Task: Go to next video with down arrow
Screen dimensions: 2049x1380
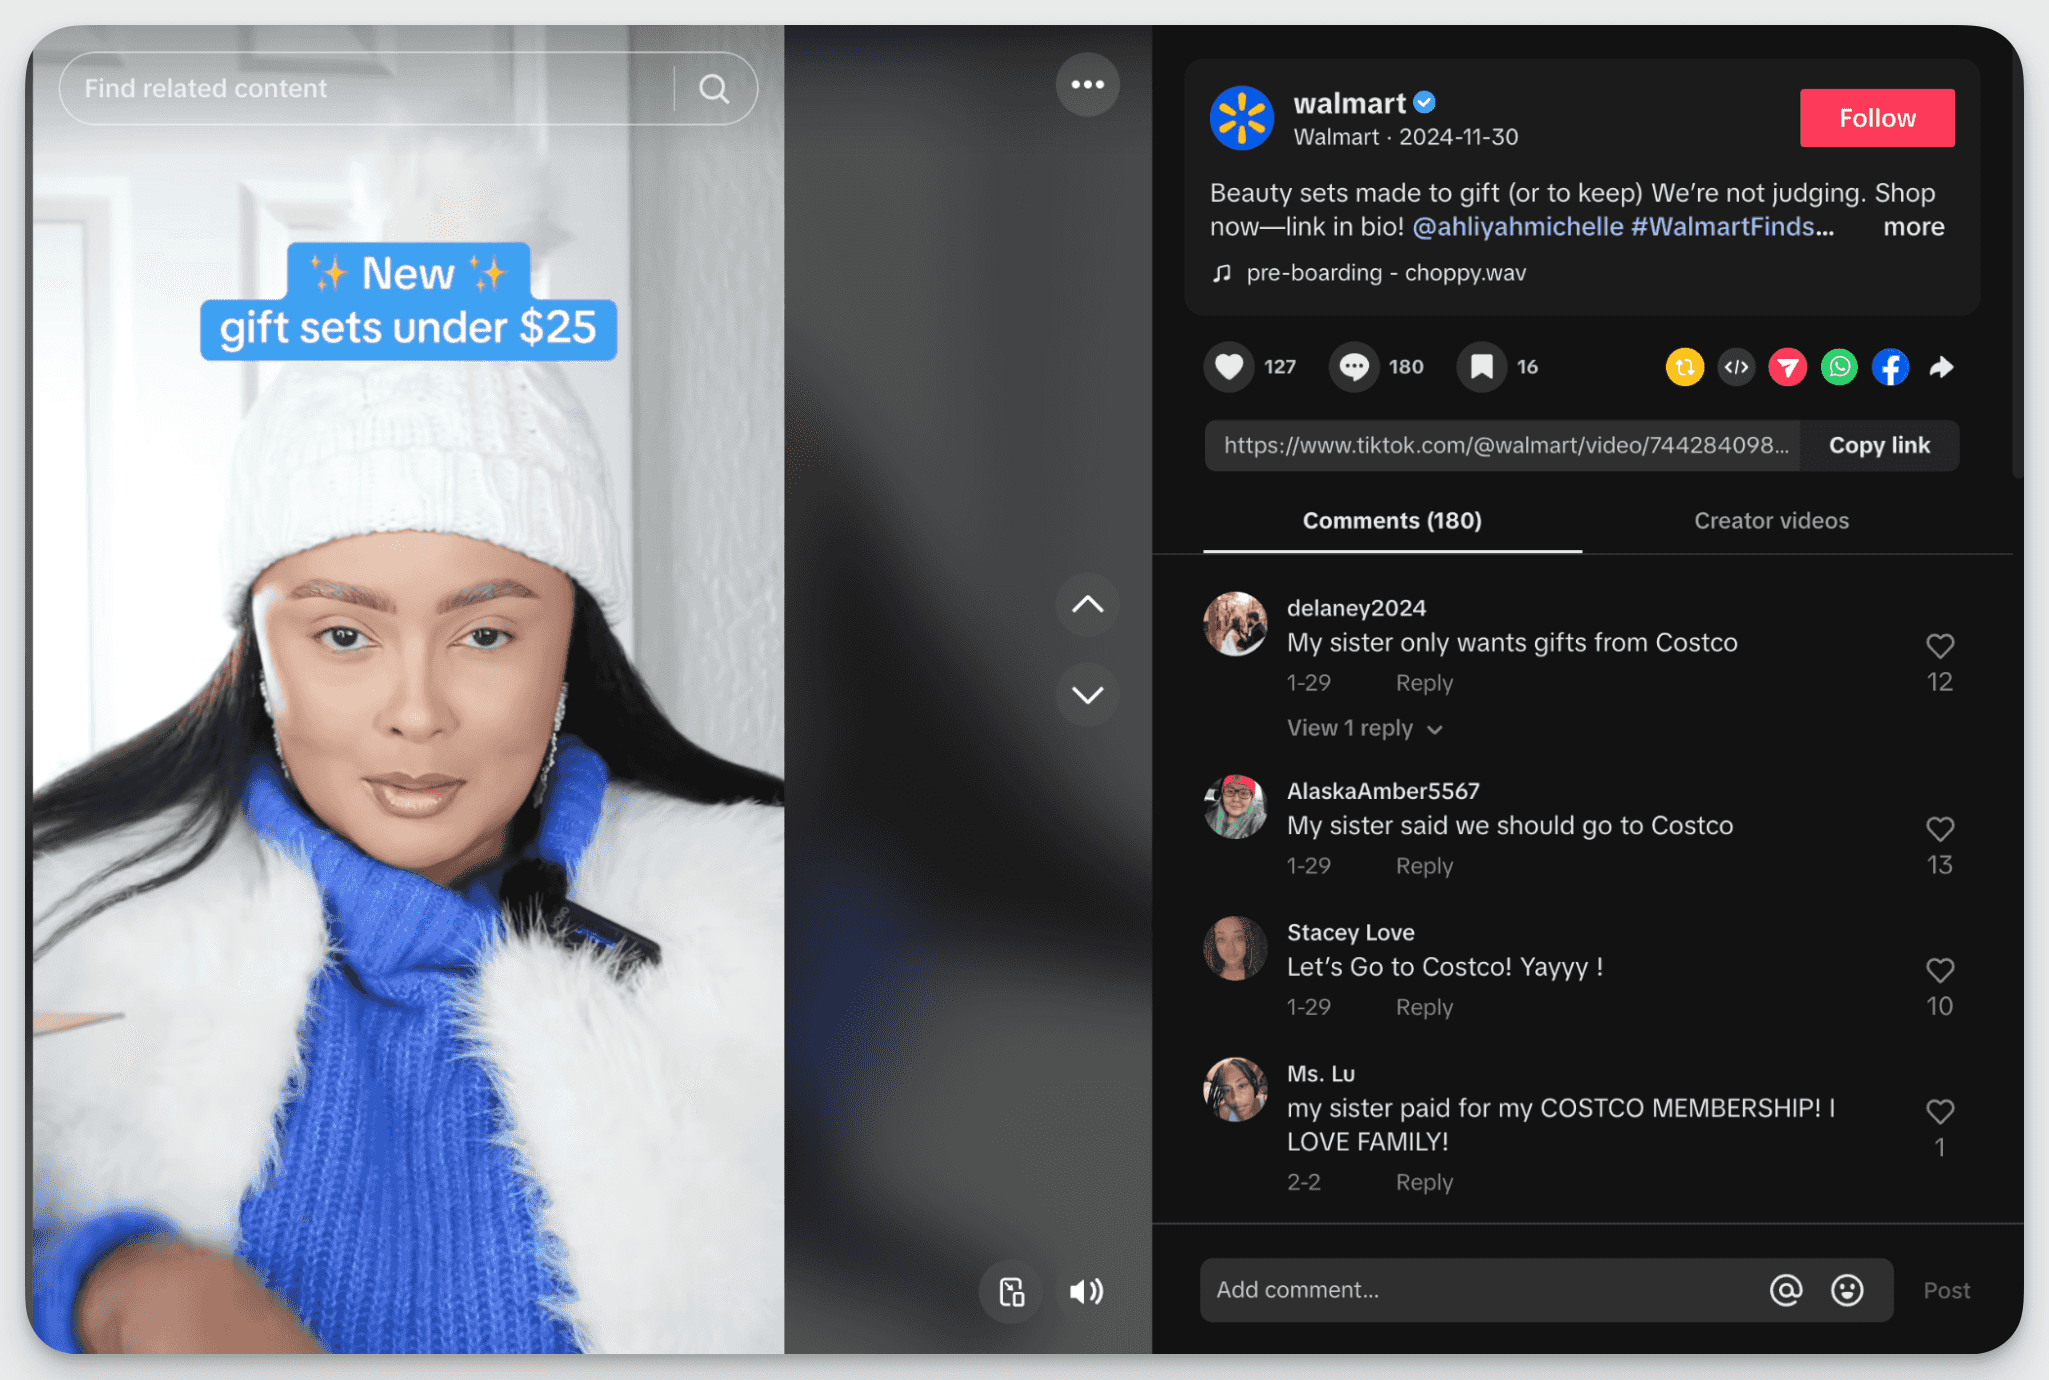Action: point(1087,694)
